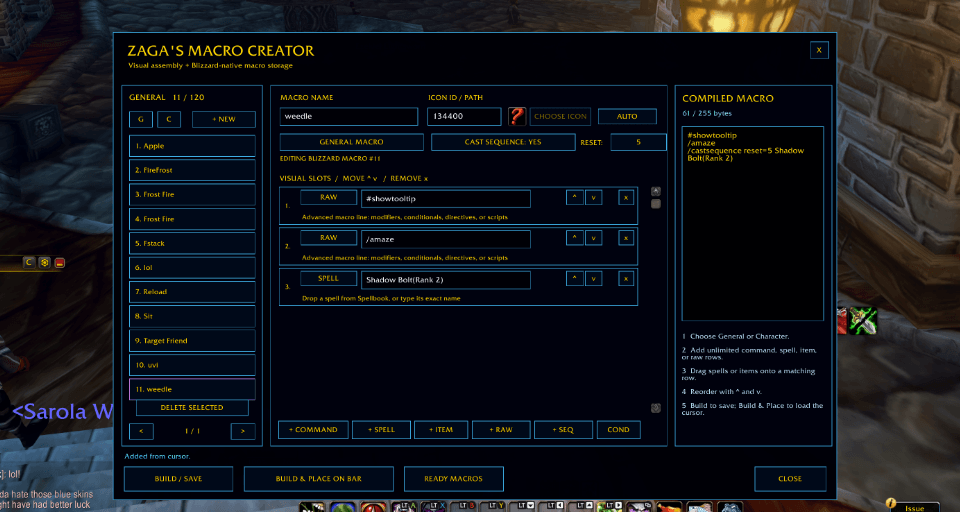Viewport: 960px width, 512px height.
Task: Select macro 3. Frost Fire
Action: [x=192, y=194]
